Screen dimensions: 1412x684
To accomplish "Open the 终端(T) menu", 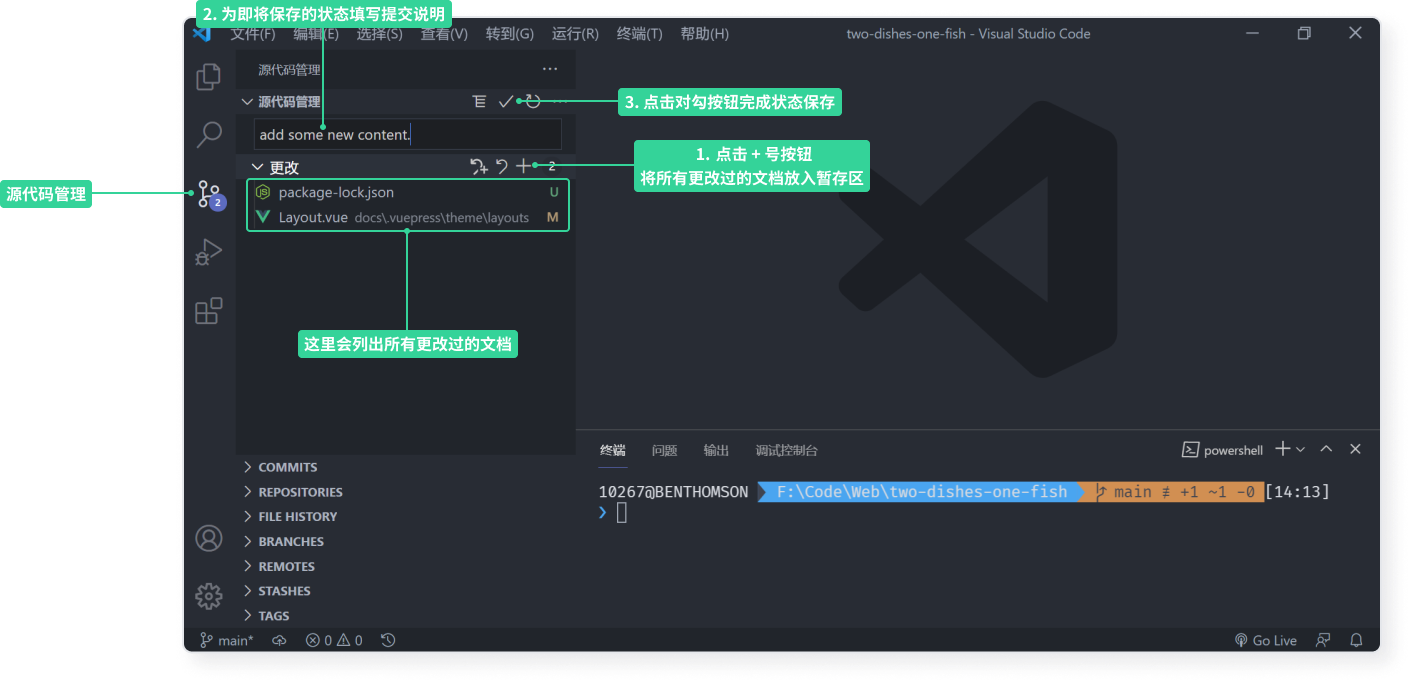I will tap(640, 33).
